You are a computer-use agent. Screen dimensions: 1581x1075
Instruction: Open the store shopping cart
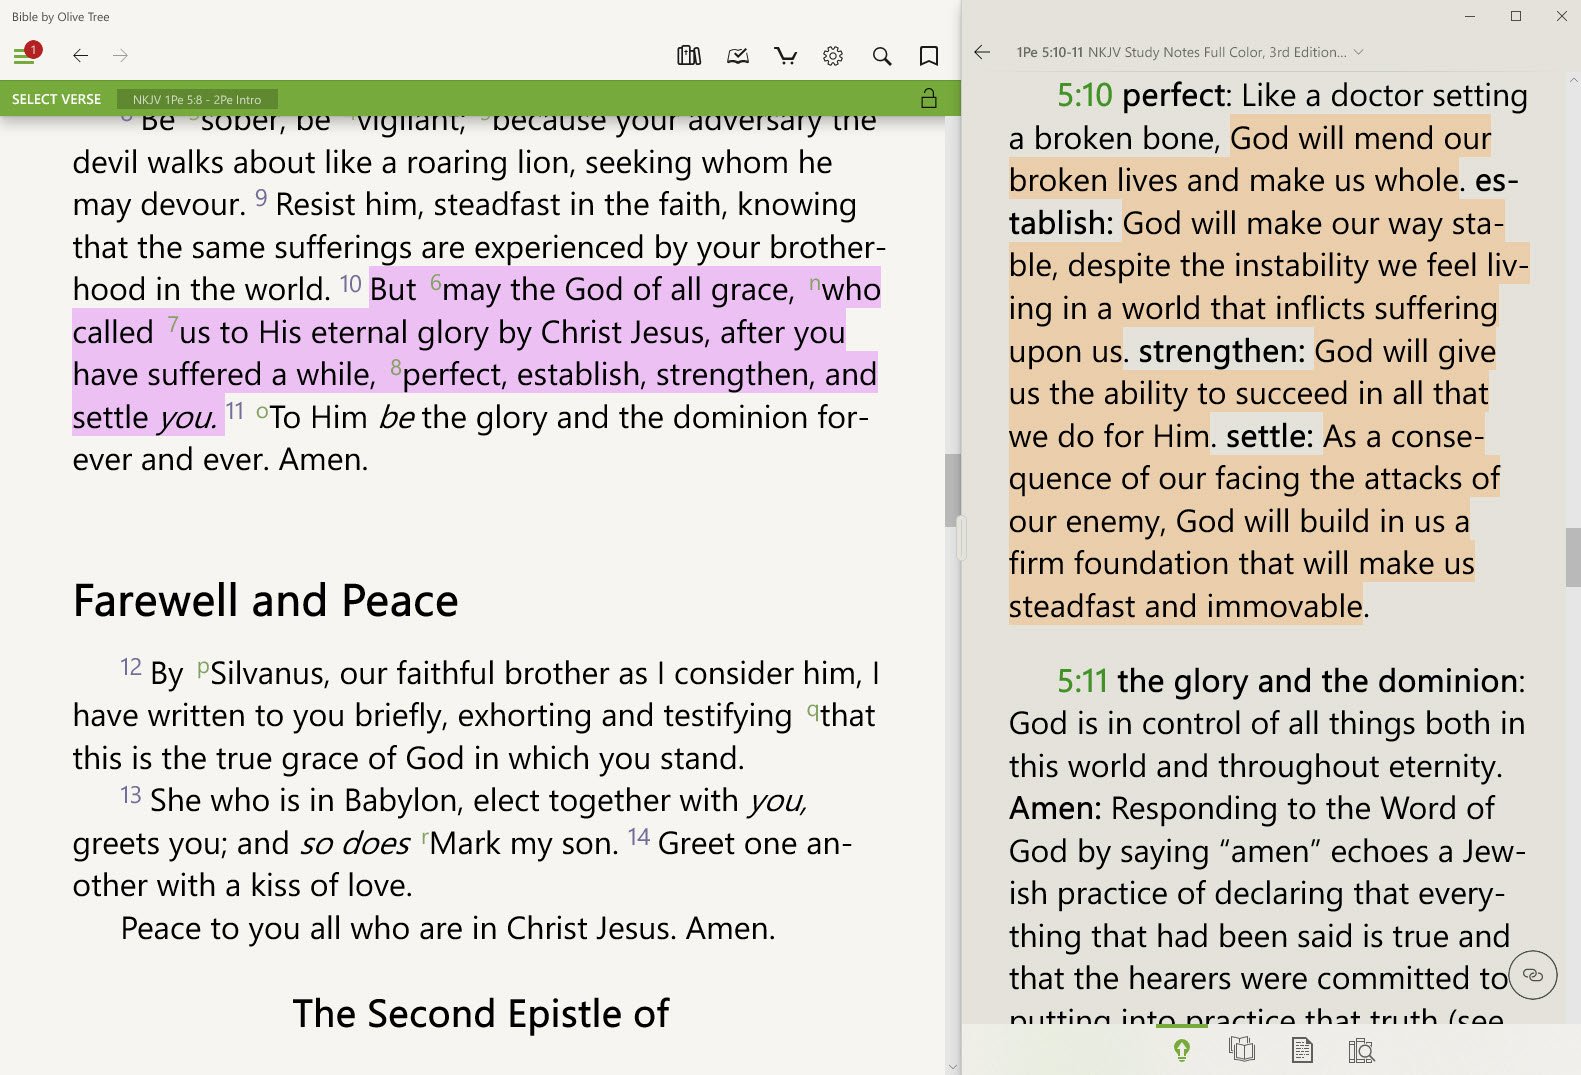click(786, 56)
